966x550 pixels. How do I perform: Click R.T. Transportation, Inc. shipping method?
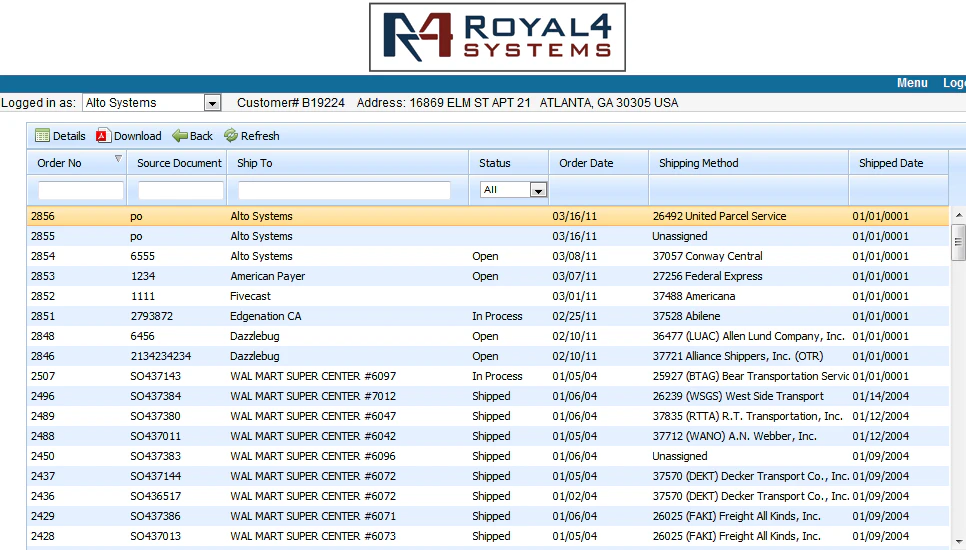pyautogui.click(x=747, y=416)
